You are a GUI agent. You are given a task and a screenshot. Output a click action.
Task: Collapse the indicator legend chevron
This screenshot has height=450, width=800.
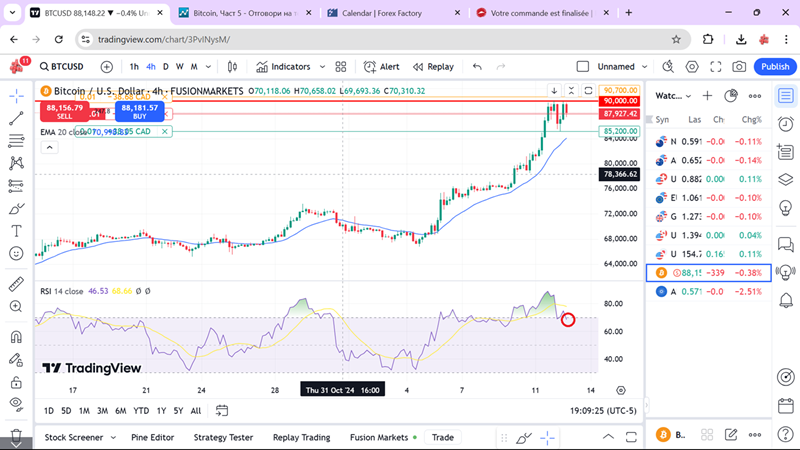click(x=49, y=147)
